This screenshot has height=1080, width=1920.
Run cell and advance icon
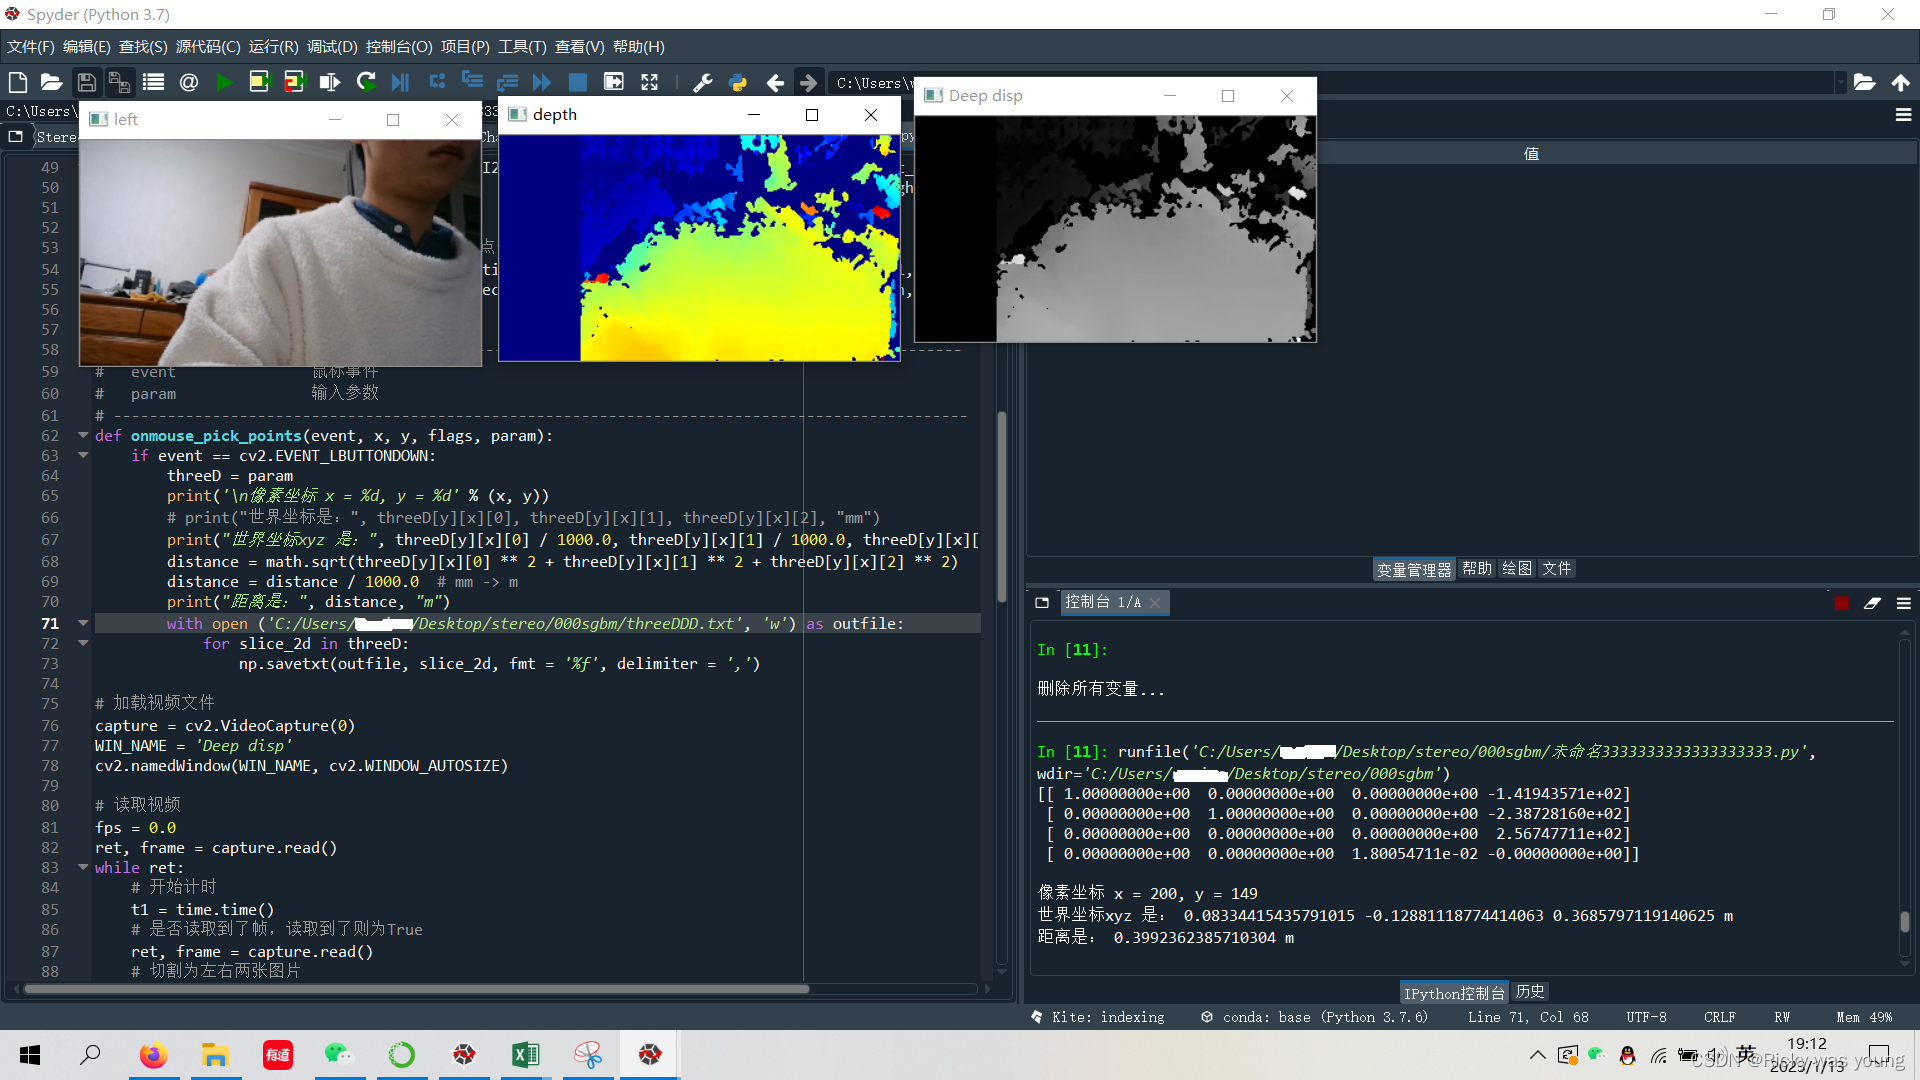click(294, 83)
